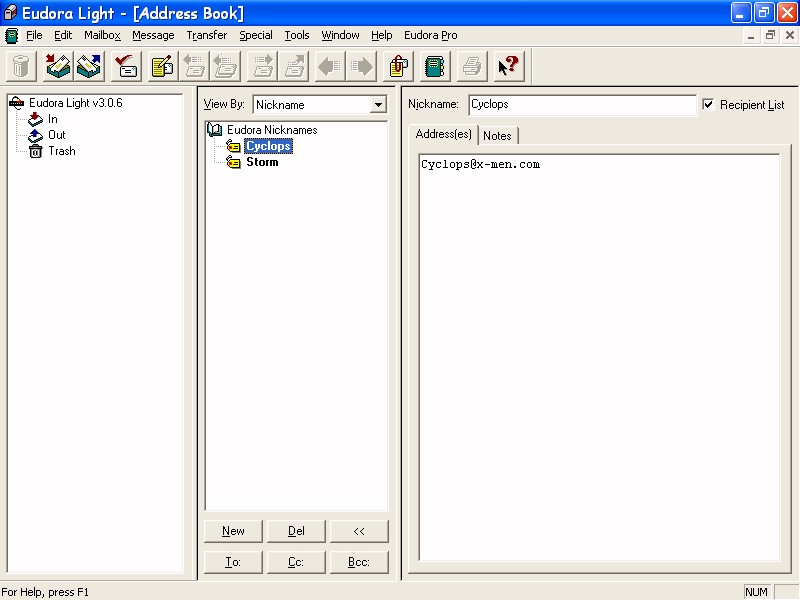
Task: Click the Attach File paperclip icon
Action: tap(398, 66)
